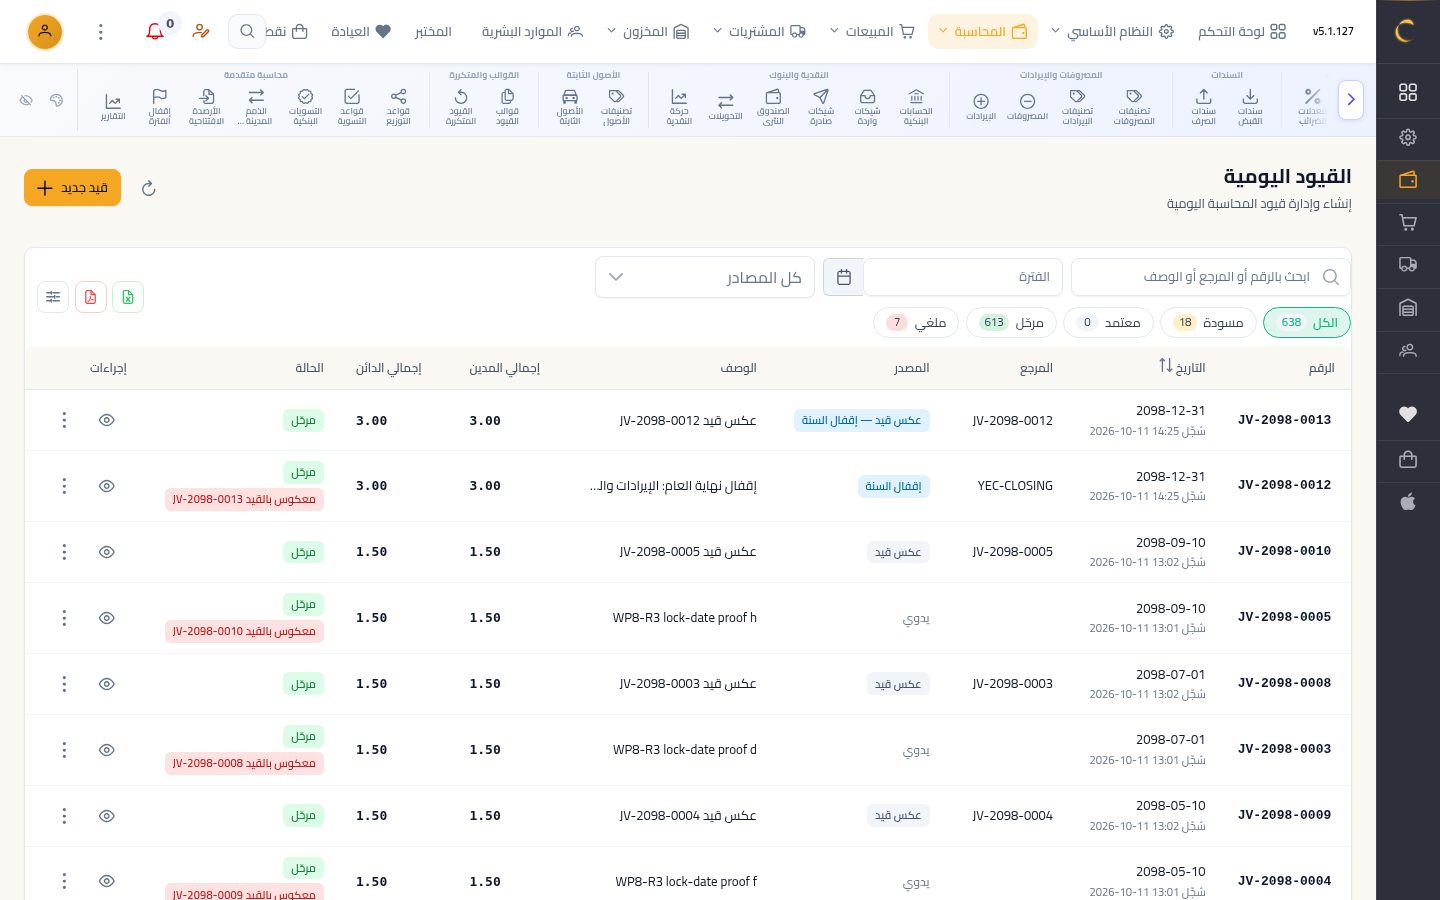Expand النظام الأساسي core system menu
This screenshot has width=1440, height=900.
coord(1112,32)
